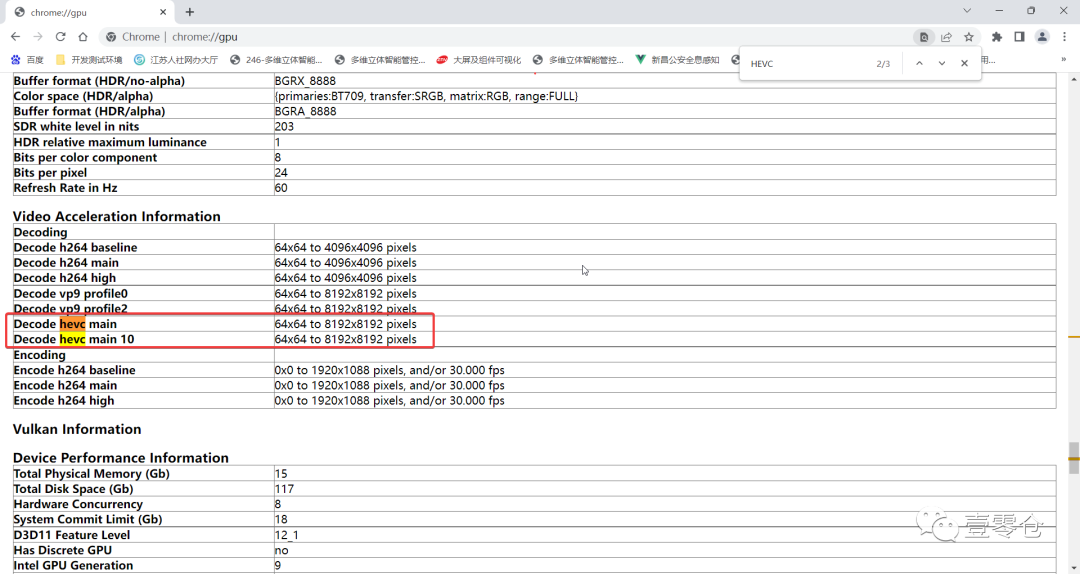The width and height of the screenshot is (1080, 574).
Task: Toggle the browser side panel icon
Action: [1019, 37]
